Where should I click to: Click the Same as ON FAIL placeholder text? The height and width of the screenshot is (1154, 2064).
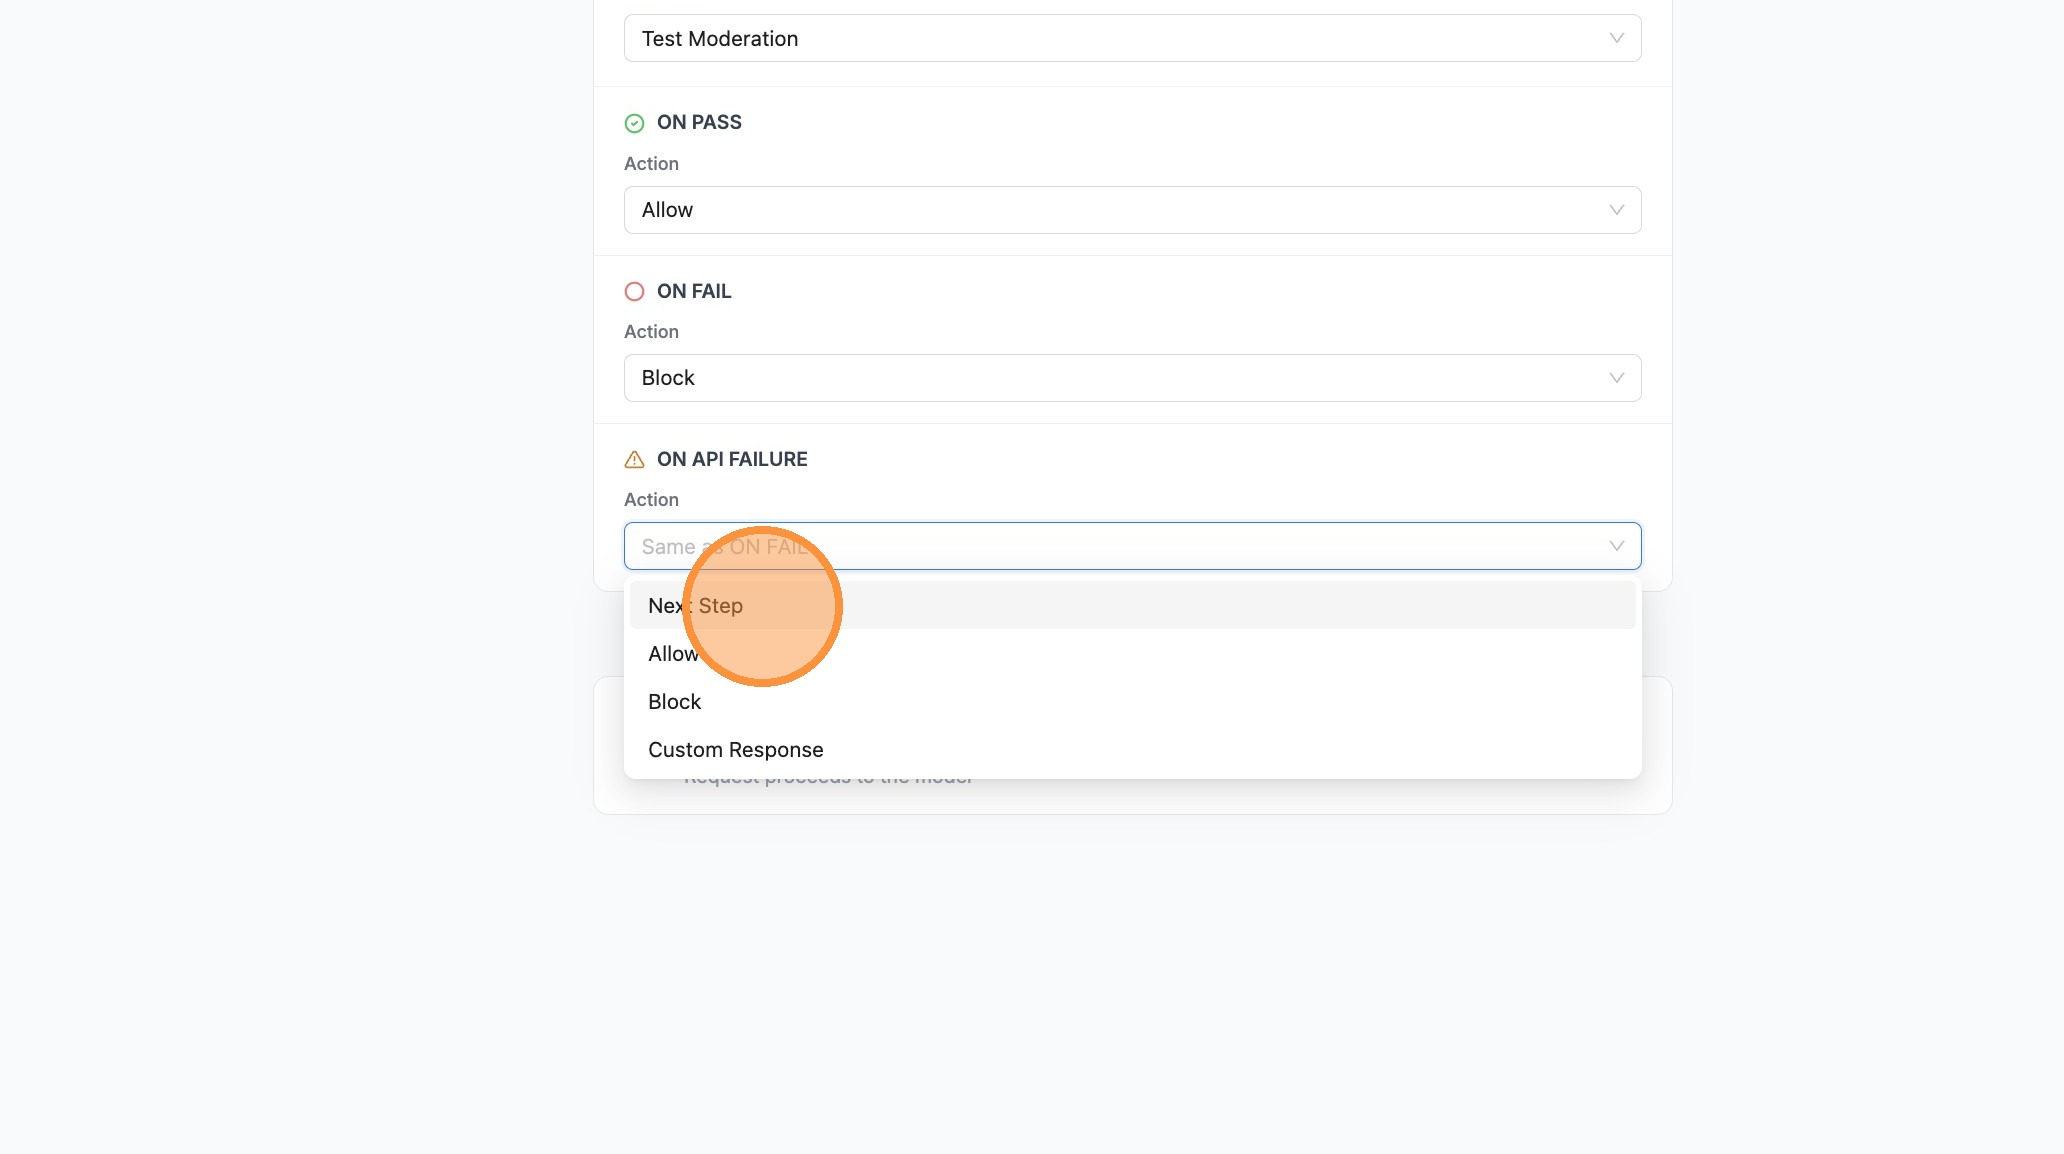coord(726,546)
